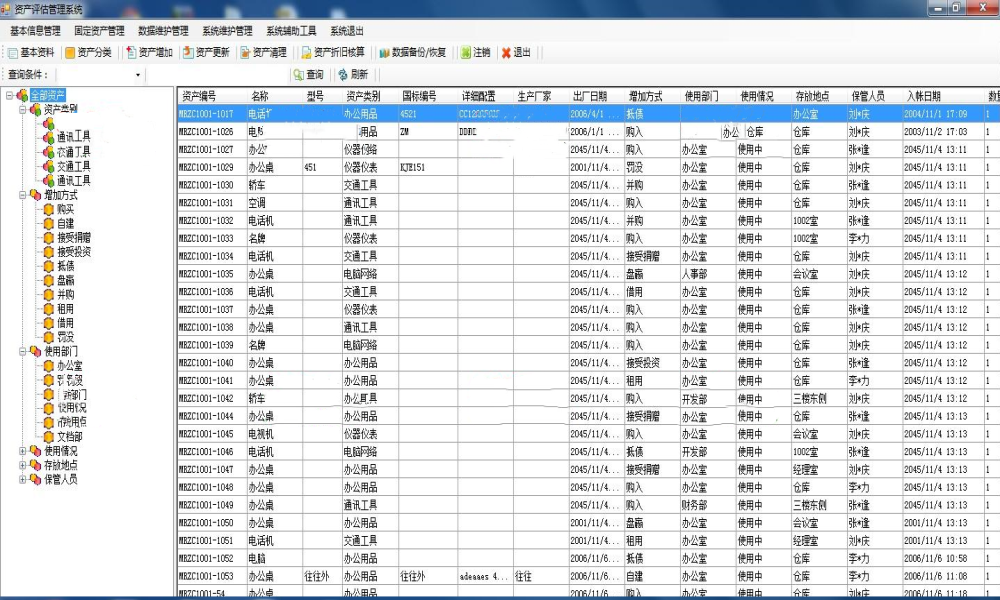Screen dimensions: 1000x600
Task: Sort by 资产类别 column header
Action: tap(369, 96)
